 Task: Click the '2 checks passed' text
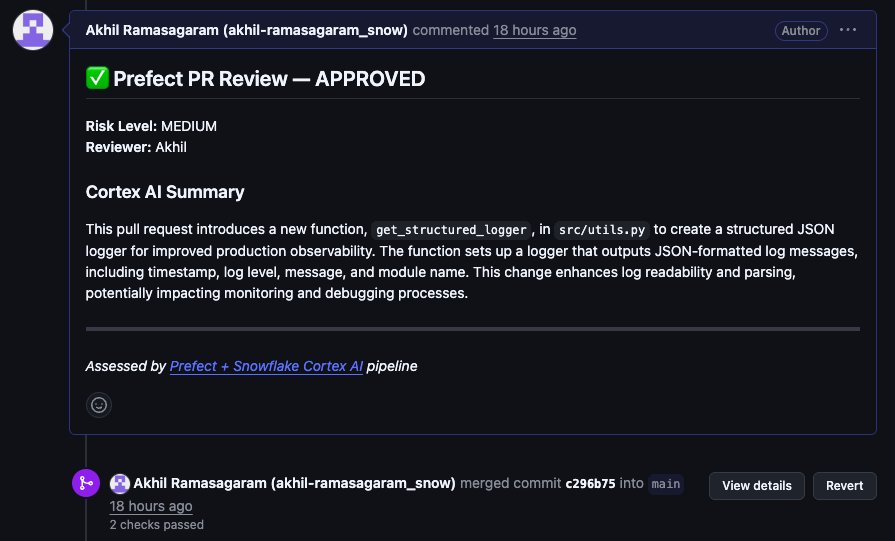pos(156,524)
